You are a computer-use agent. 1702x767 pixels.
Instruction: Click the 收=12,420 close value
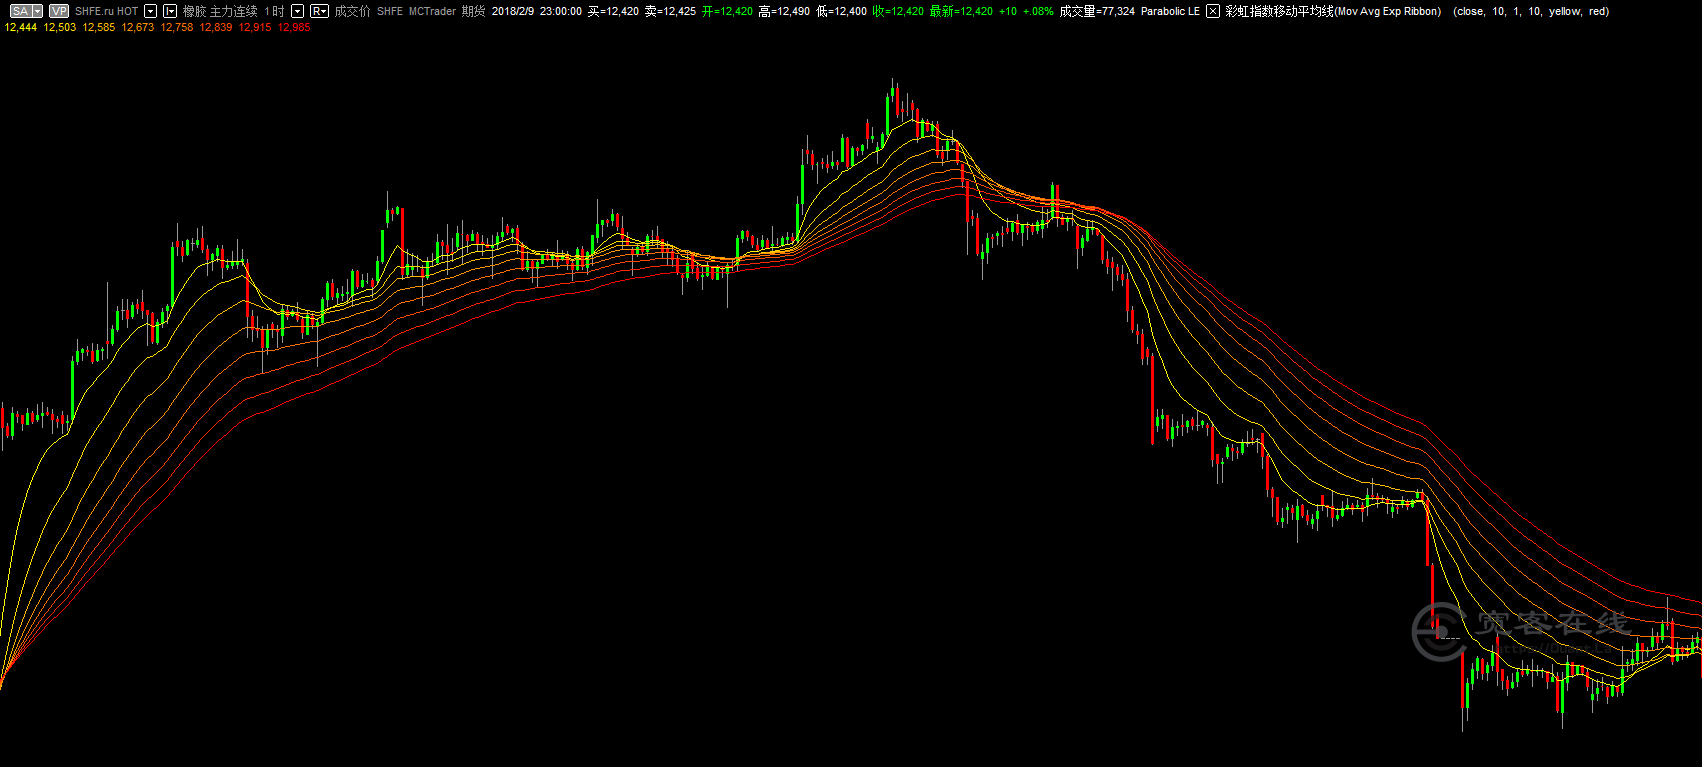coord(898,11)
